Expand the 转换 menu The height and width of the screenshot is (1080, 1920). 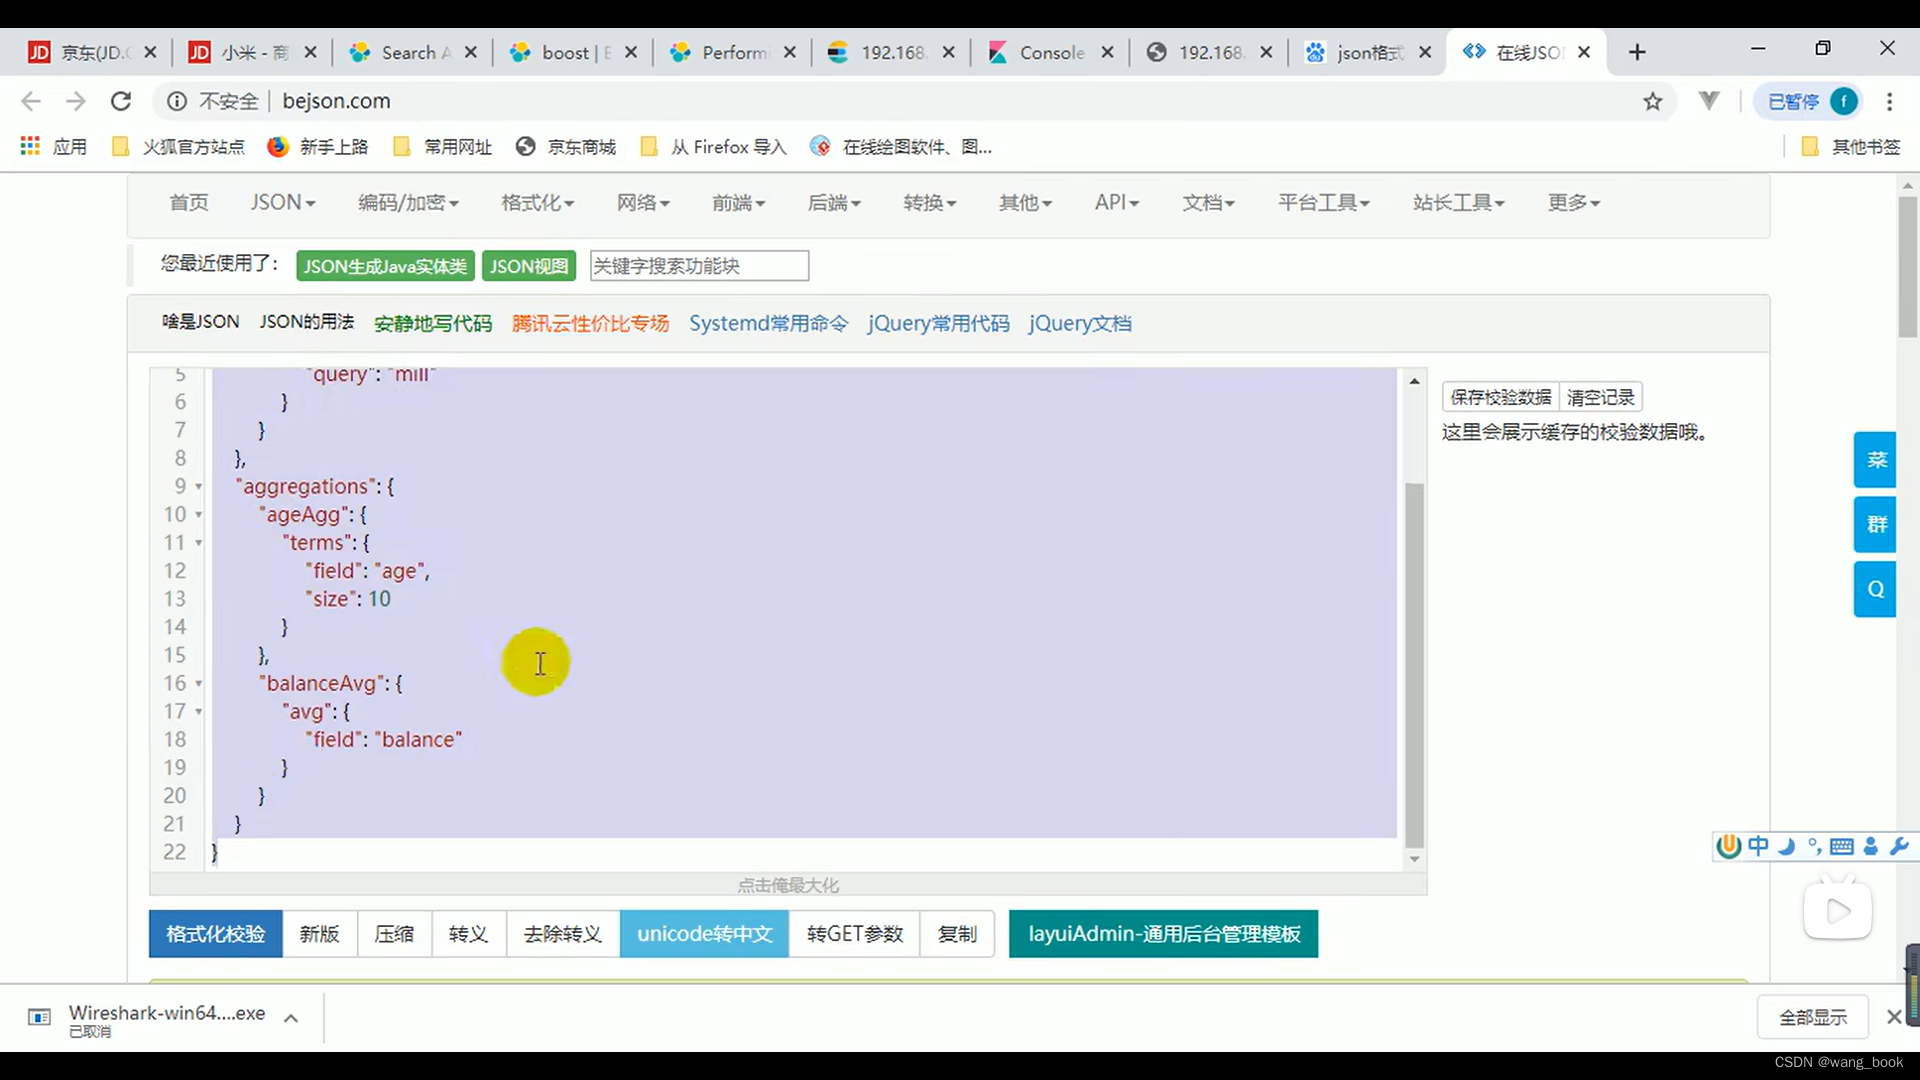pos(929,202)
